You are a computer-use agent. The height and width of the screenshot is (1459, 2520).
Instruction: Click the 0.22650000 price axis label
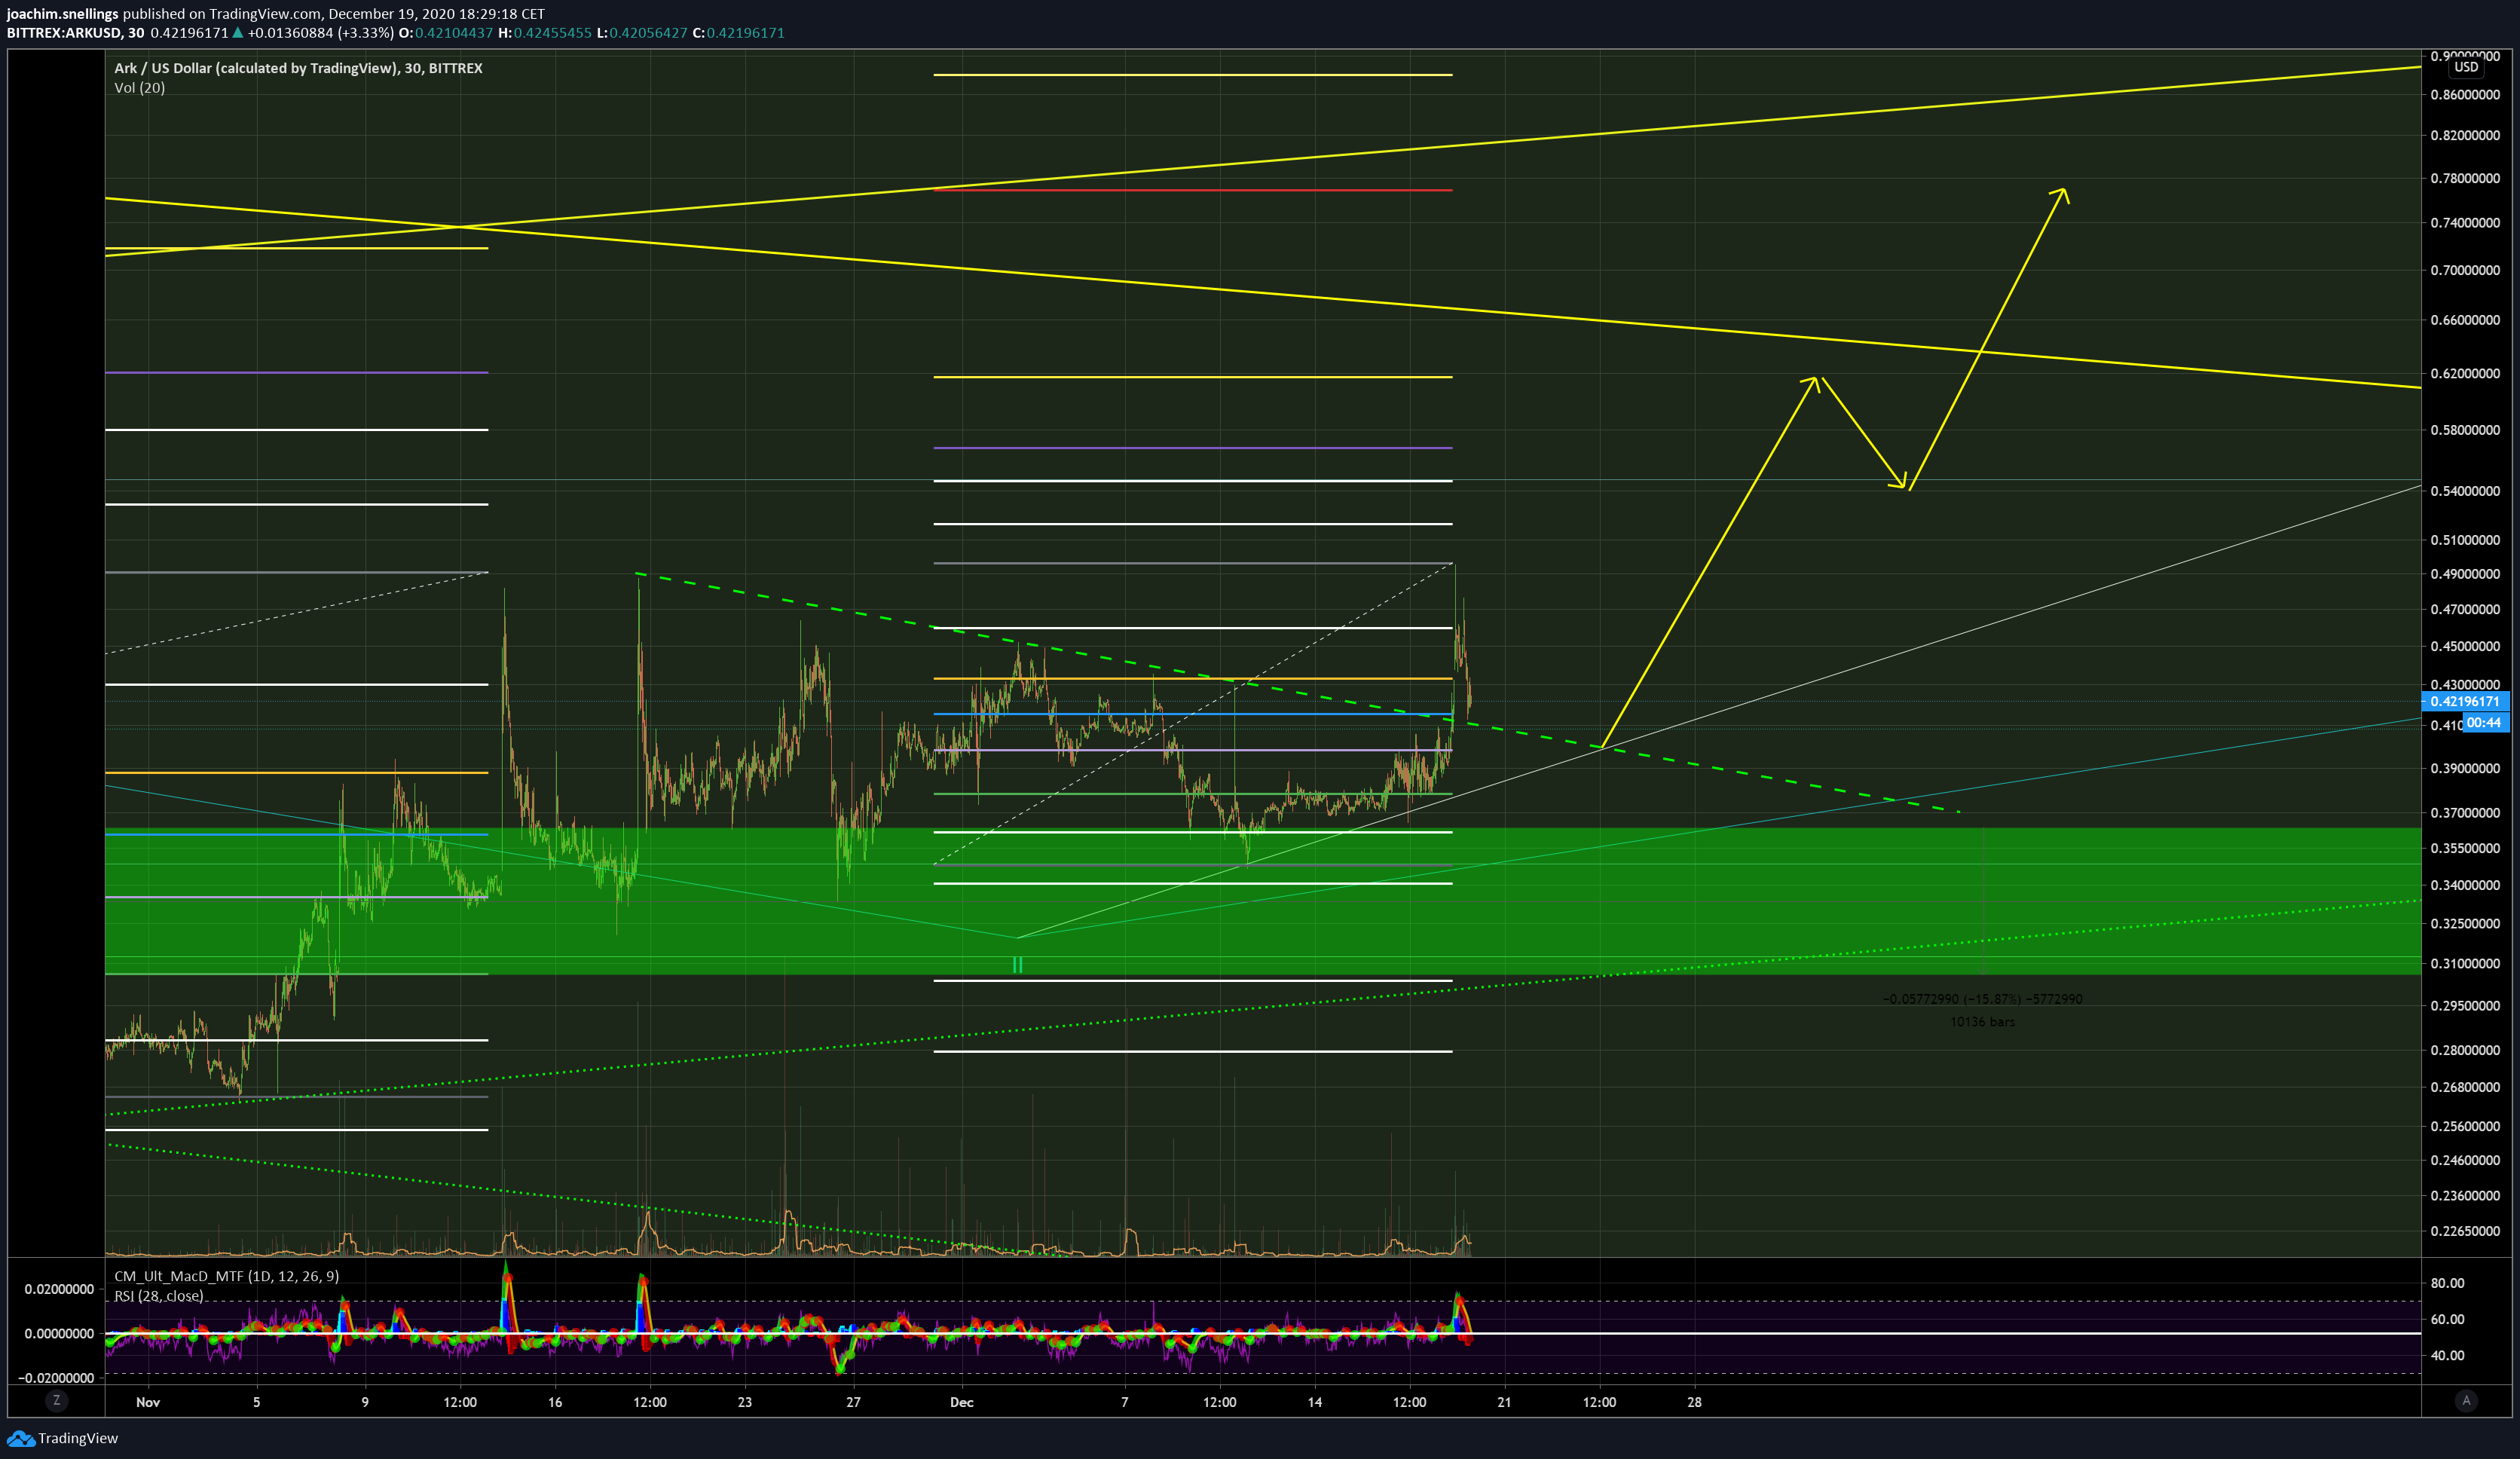[x=2465, y=1231]
